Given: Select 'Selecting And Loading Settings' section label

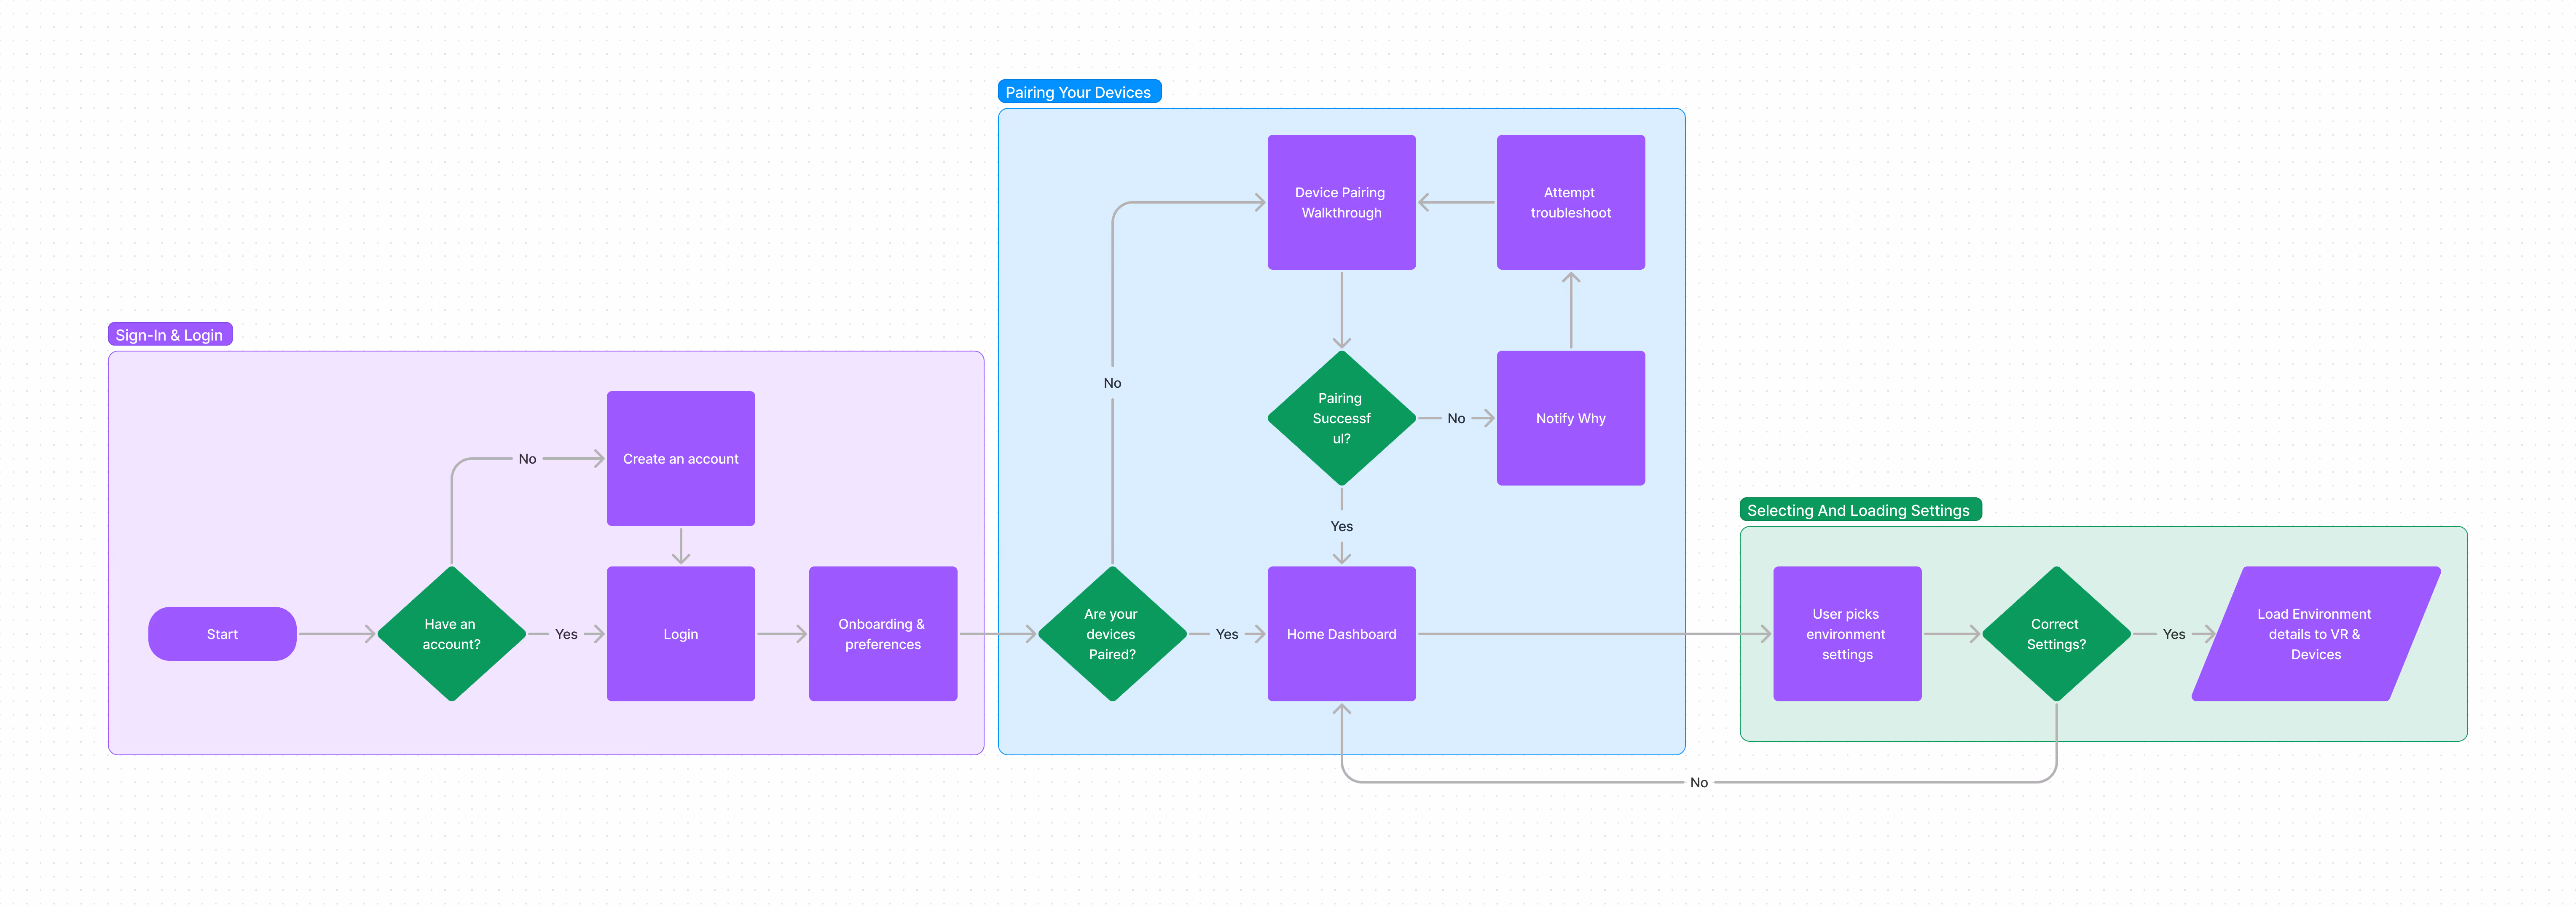Looking at the screenshot, I should pos(1858,510).
